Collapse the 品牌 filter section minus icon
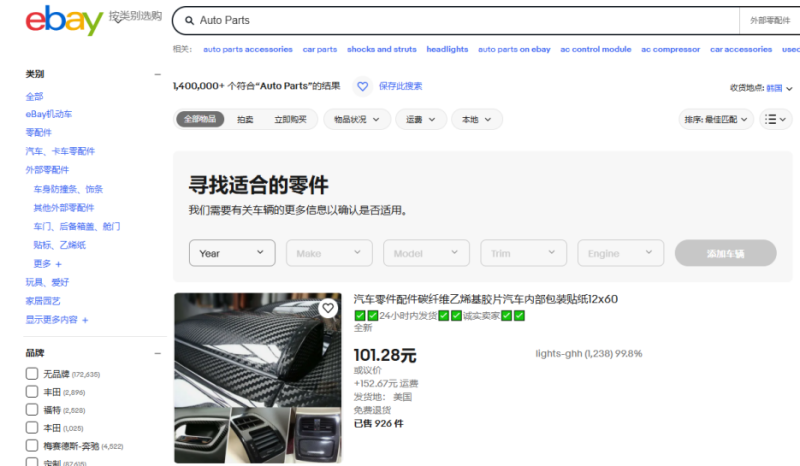Screen dimensions: 800x466 (157, 353)
